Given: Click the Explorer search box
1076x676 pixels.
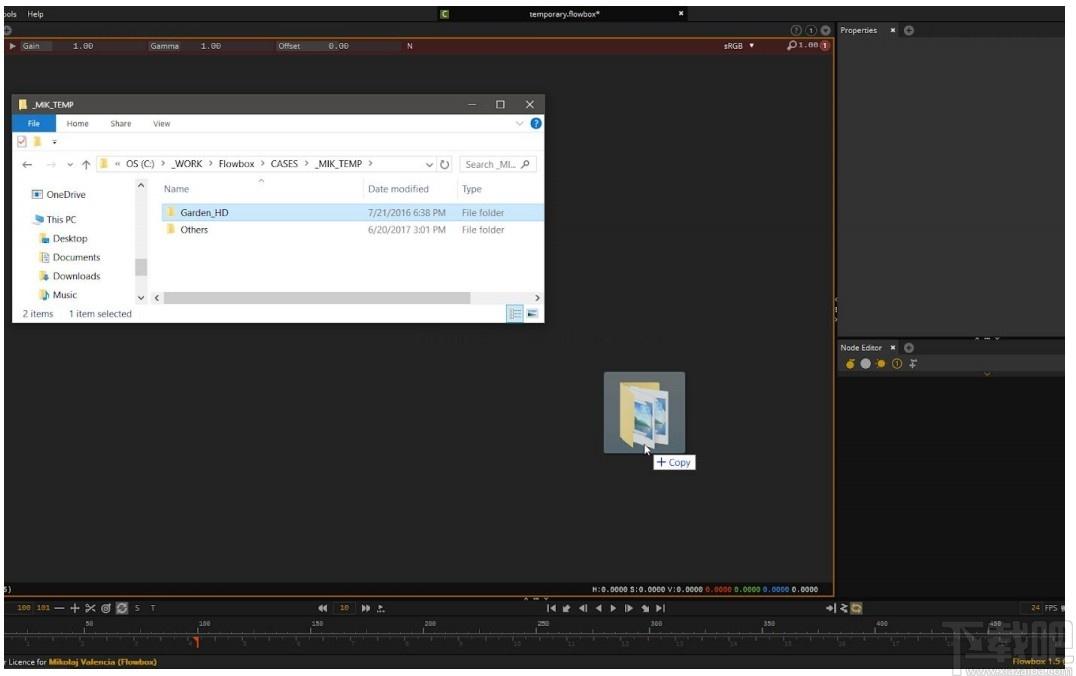Looking at the screenshot, I should (x=497, y=164).
